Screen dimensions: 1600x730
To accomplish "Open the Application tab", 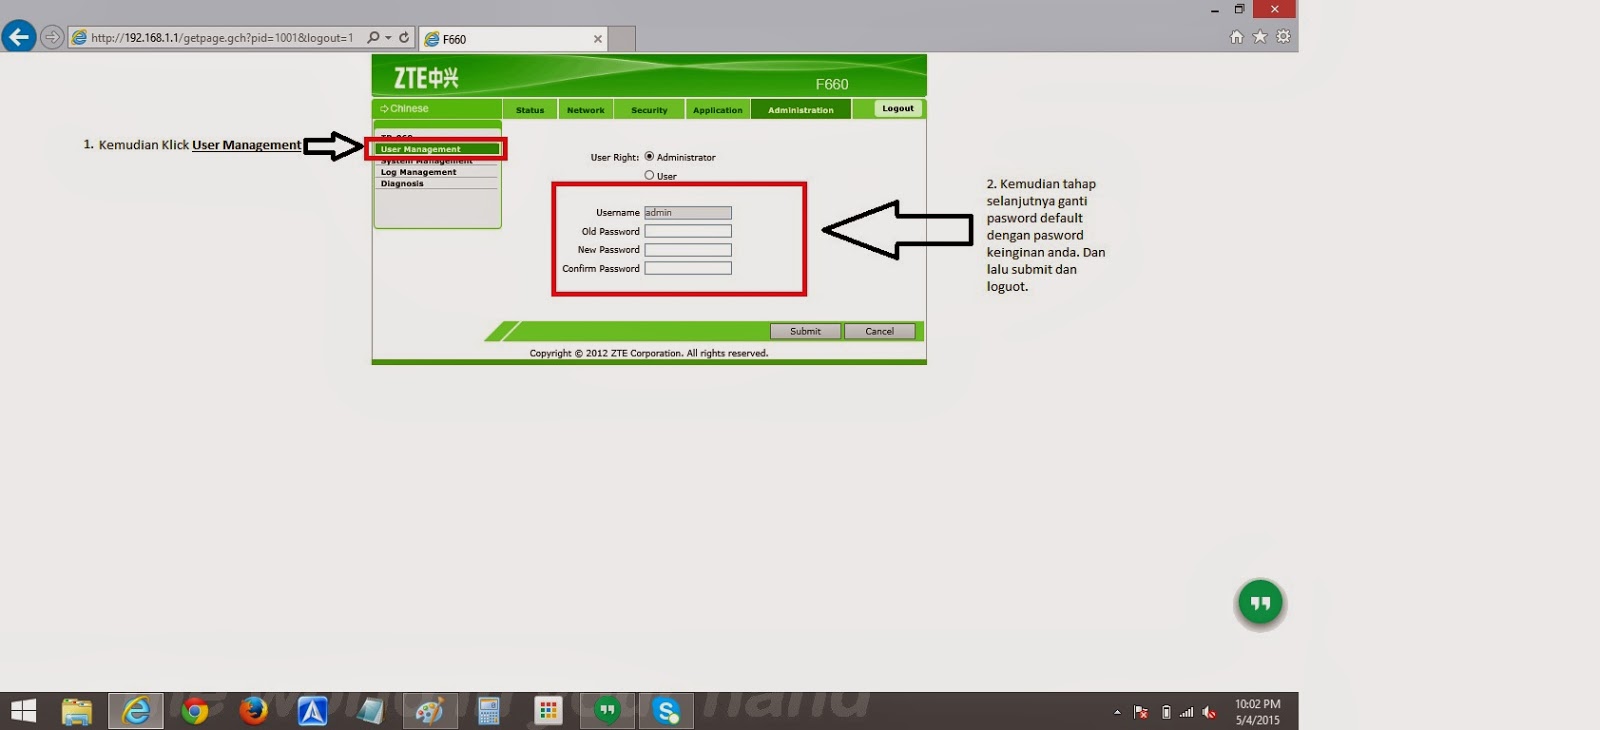I will pyautogui.click(x=718, y=110).
